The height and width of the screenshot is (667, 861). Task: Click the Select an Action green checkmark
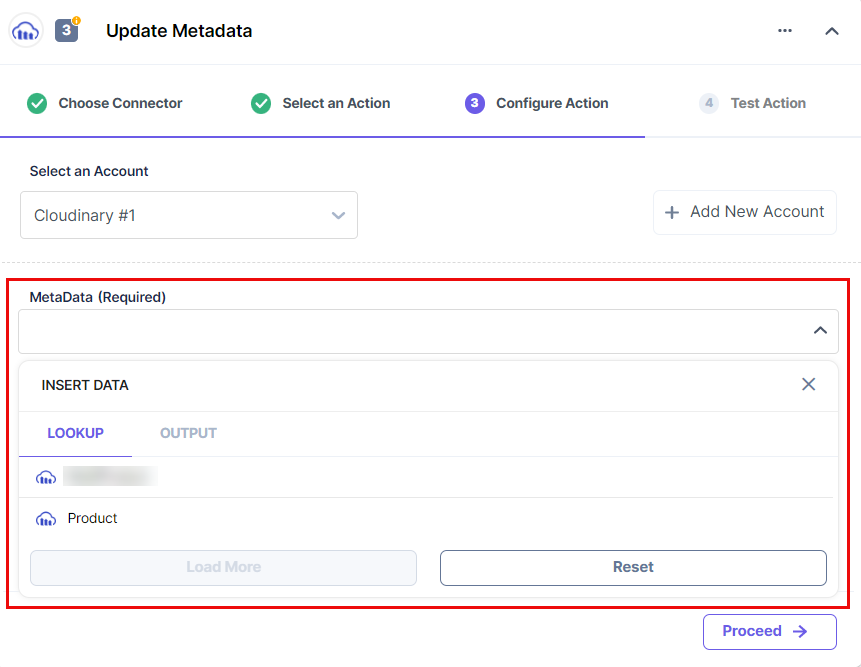click(261, 103)
